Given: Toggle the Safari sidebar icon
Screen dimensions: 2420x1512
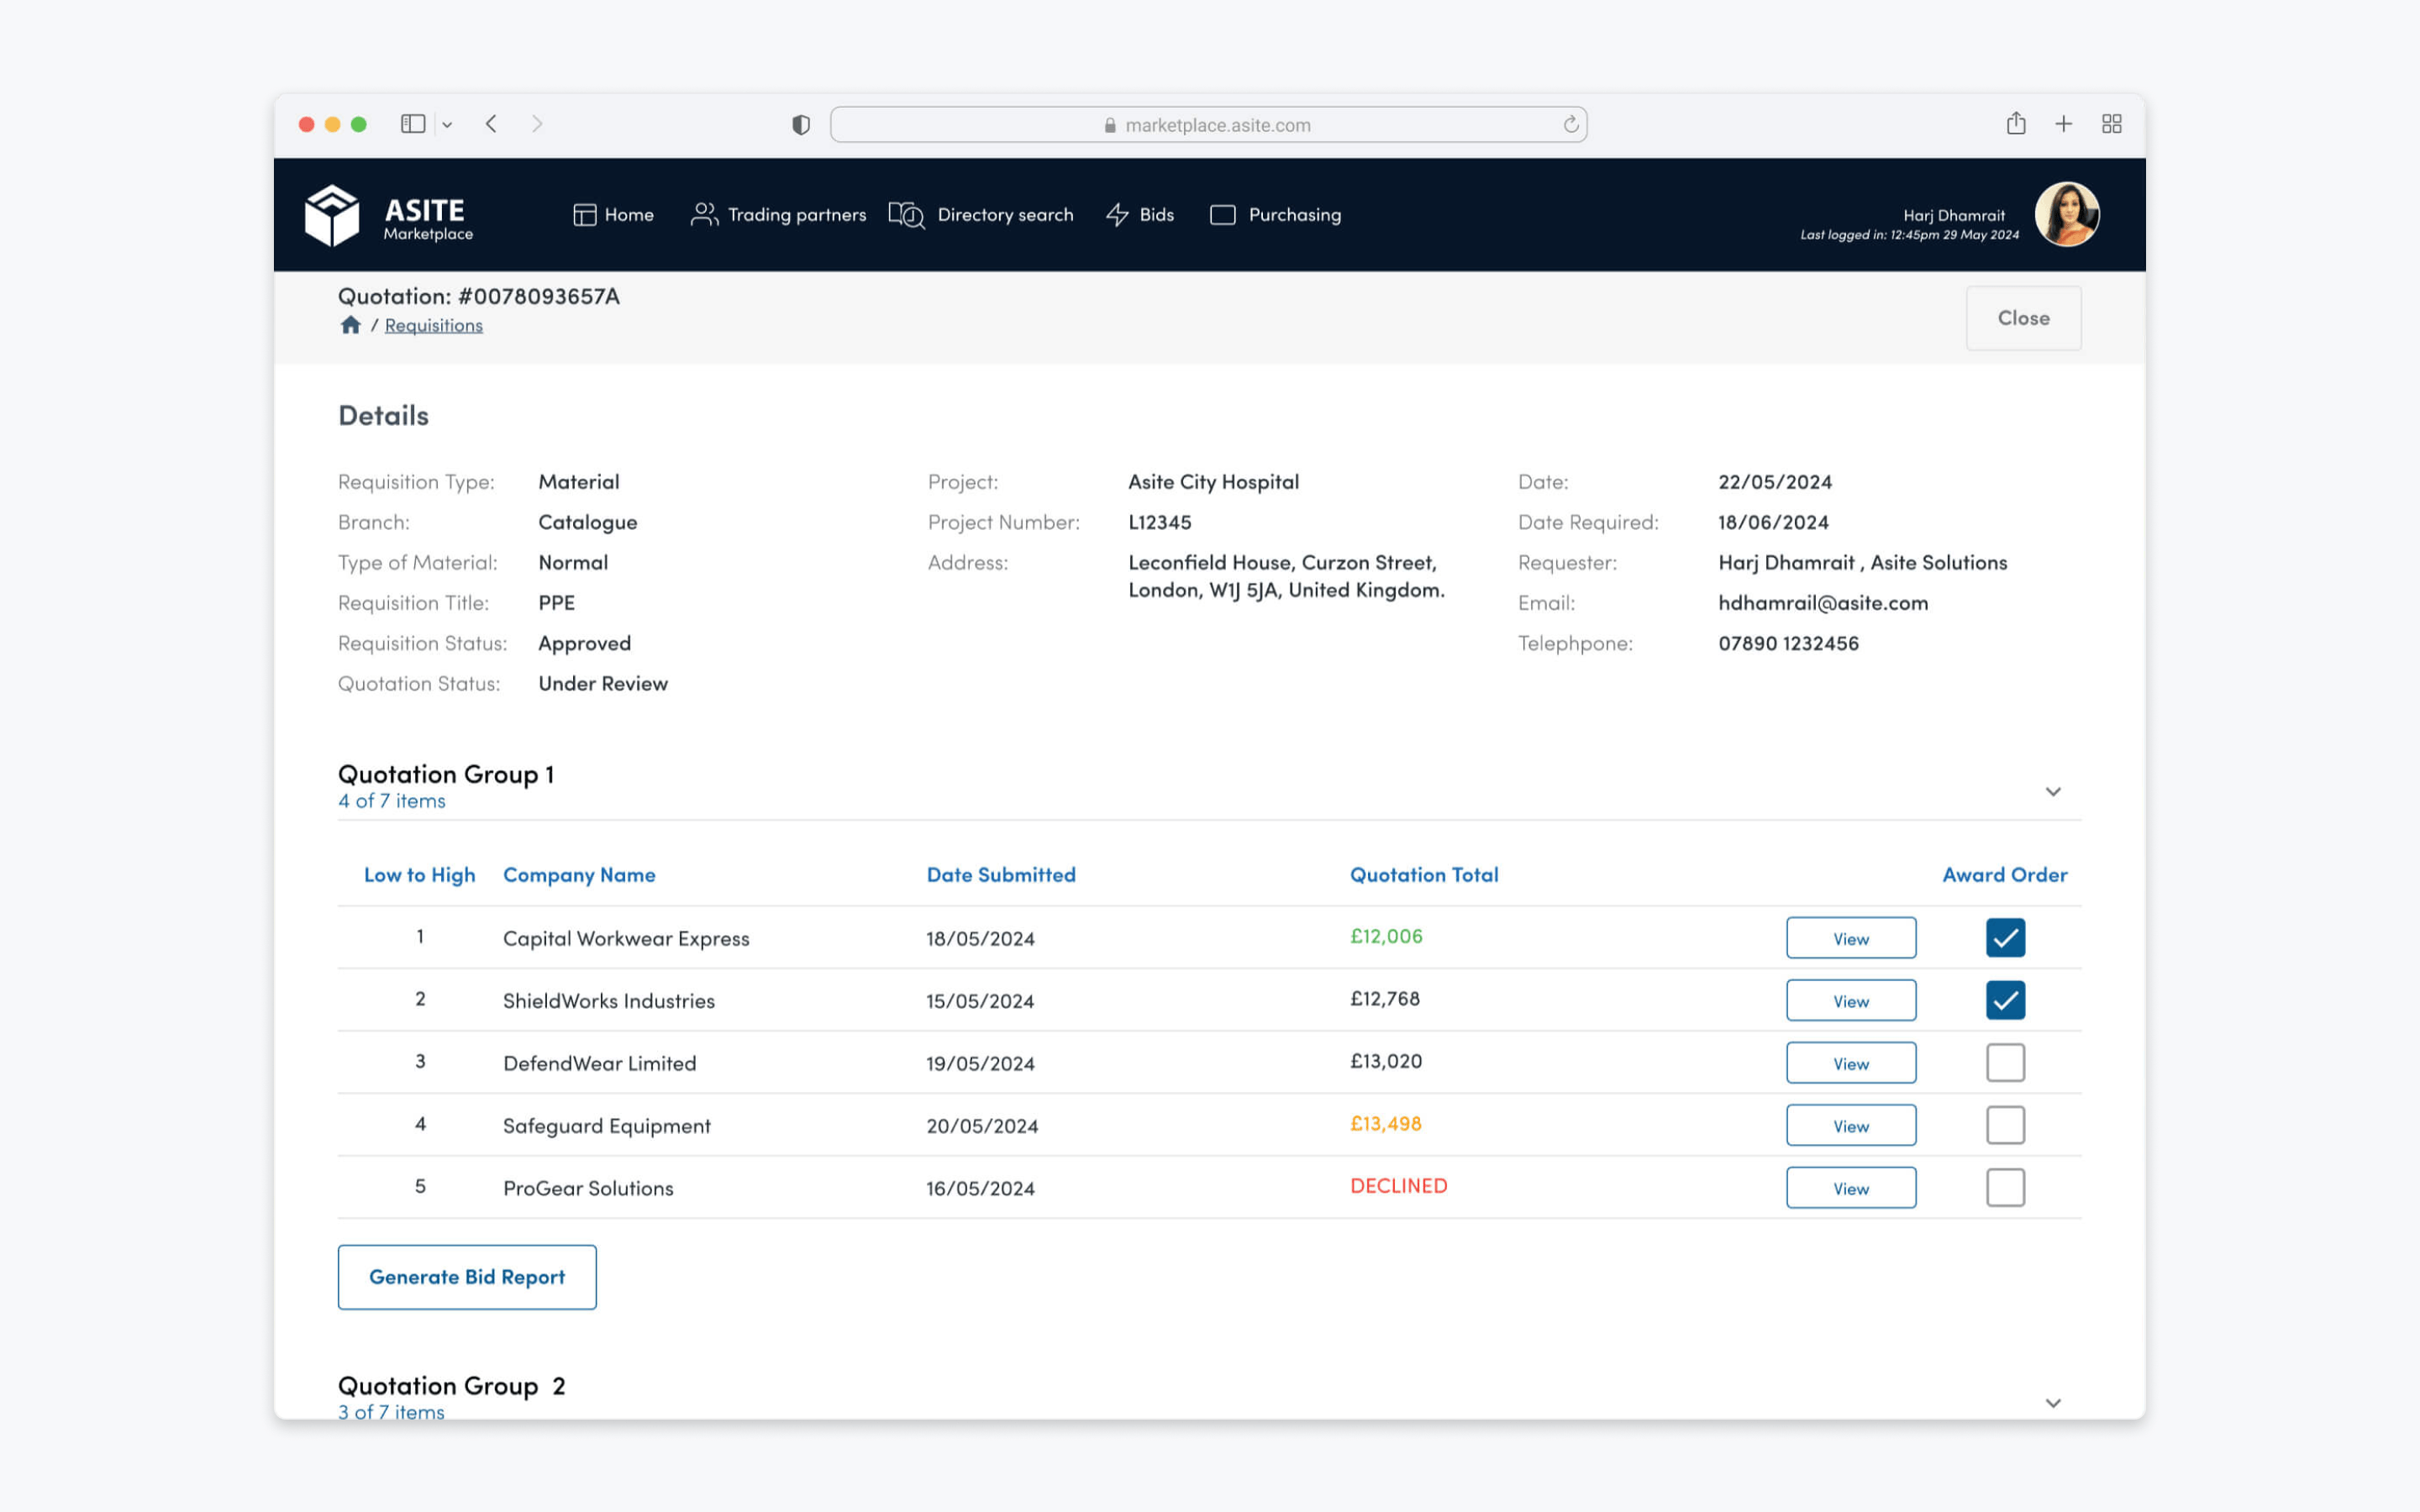Looking at the screenshot, I should 413,124.
